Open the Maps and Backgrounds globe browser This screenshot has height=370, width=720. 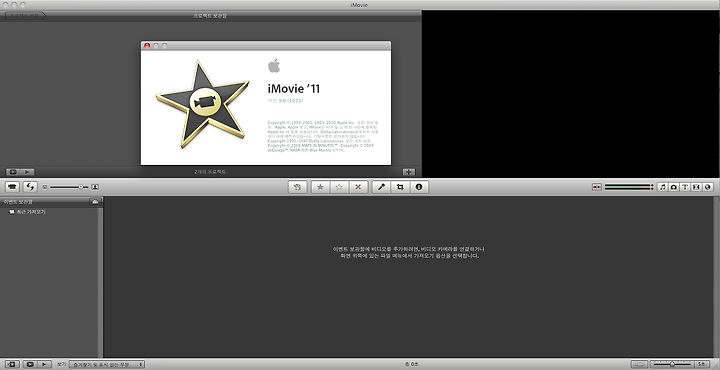click(708, 187)
